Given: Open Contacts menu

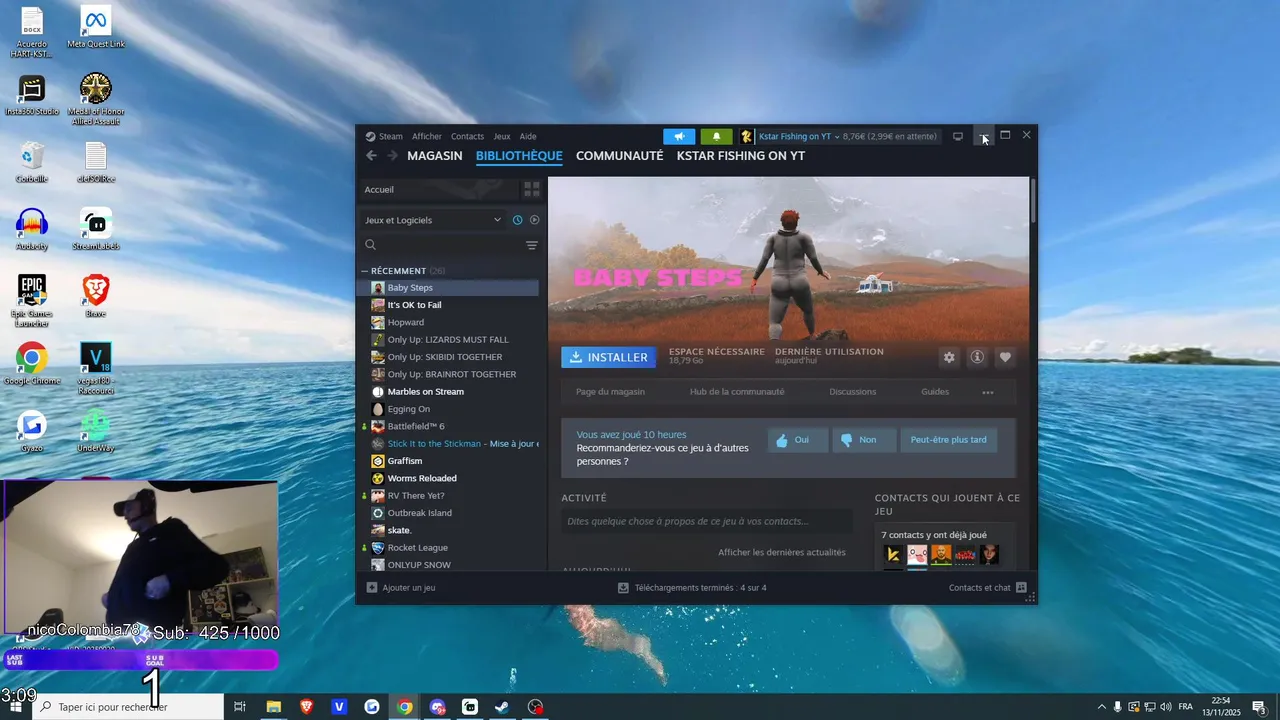Looking at the screenshot, I should tap(467, 136).
